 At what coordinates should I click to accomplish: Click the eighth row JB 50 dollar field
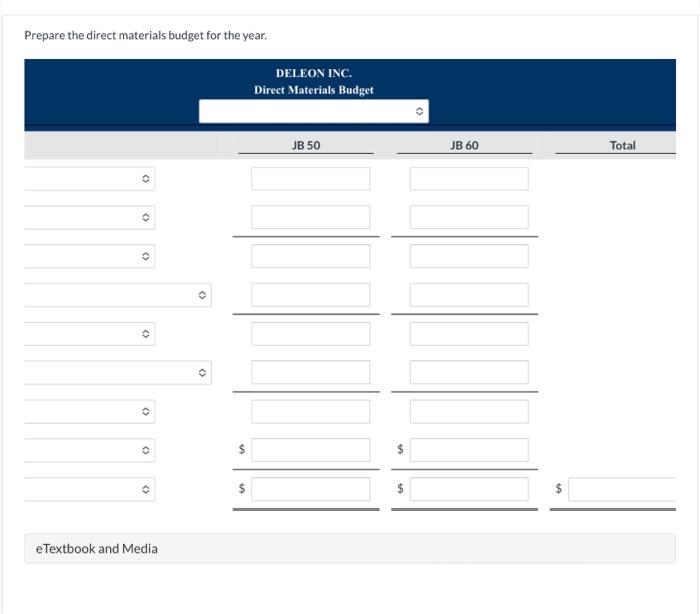[311, 451]
